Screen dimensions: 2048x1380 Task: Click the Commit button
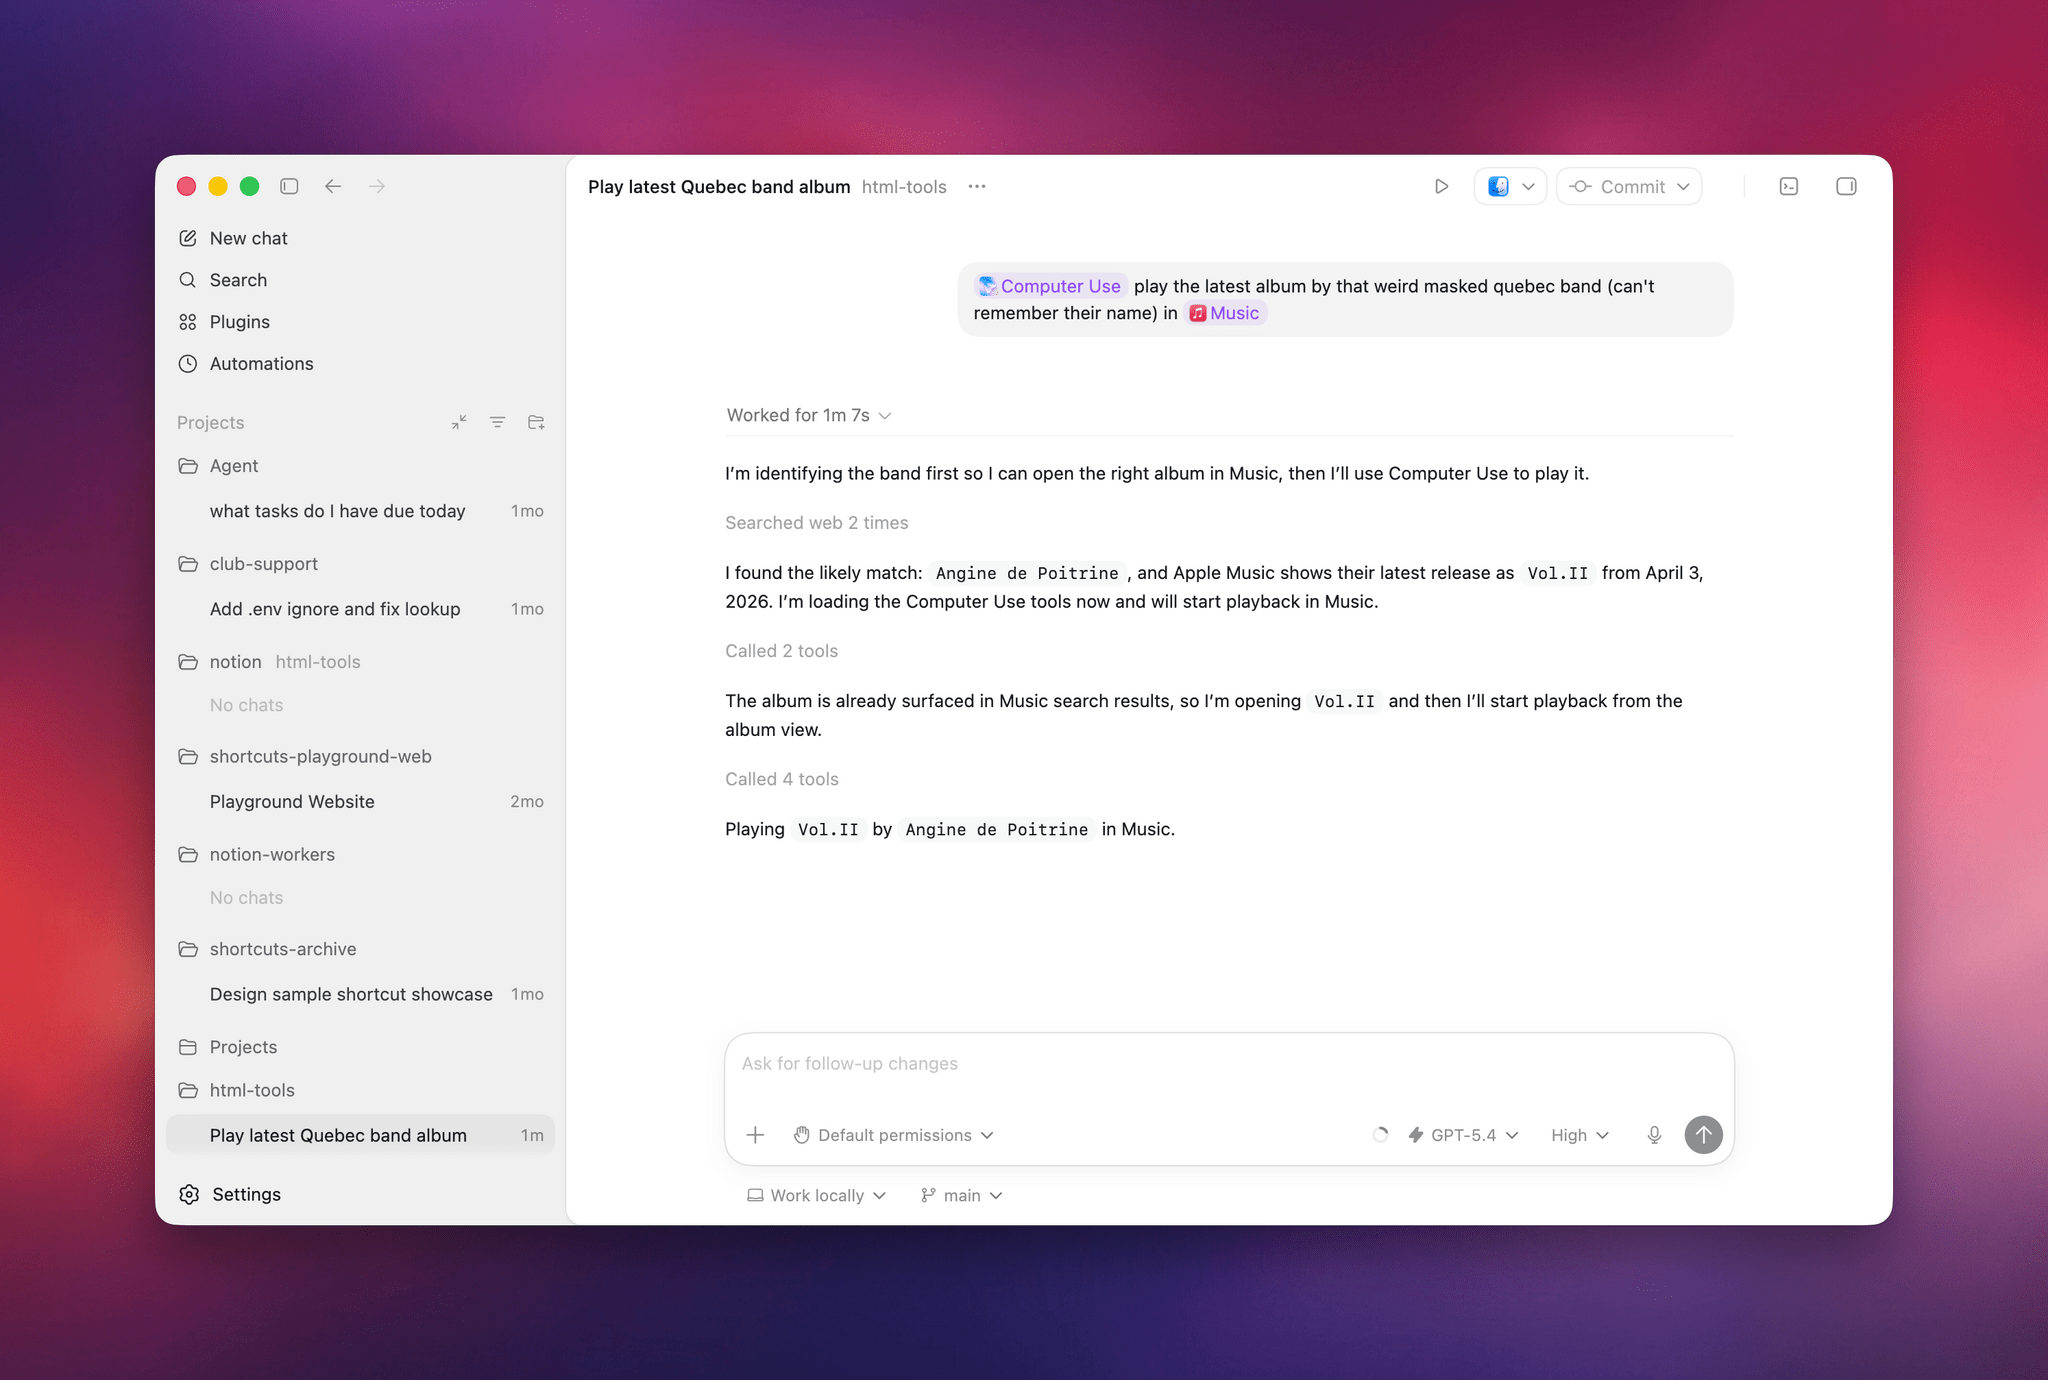[1629, 187]
